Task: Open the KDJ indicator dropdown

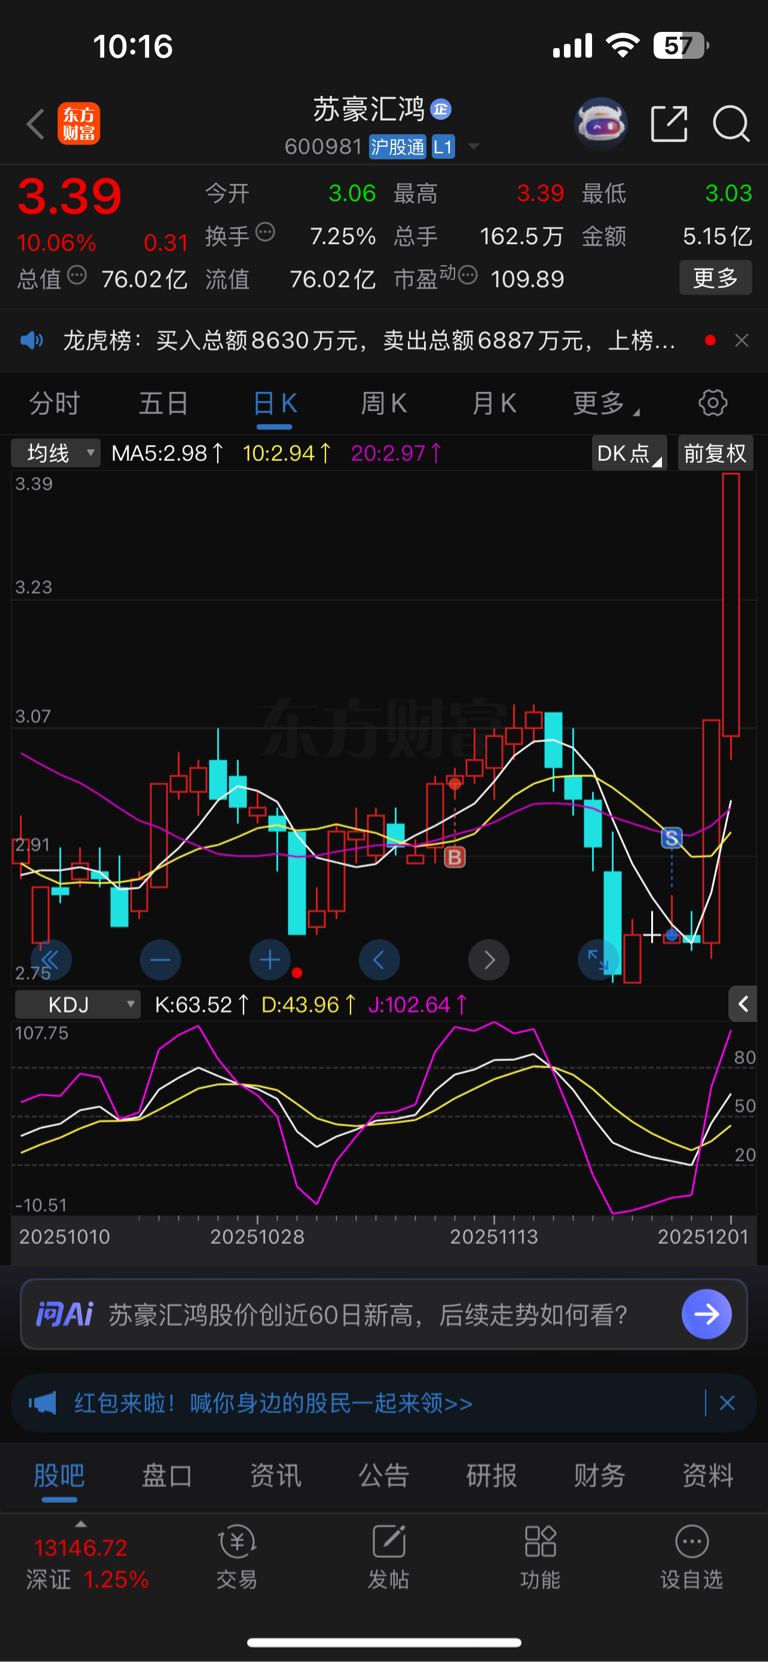Action: pos(78,1004)
